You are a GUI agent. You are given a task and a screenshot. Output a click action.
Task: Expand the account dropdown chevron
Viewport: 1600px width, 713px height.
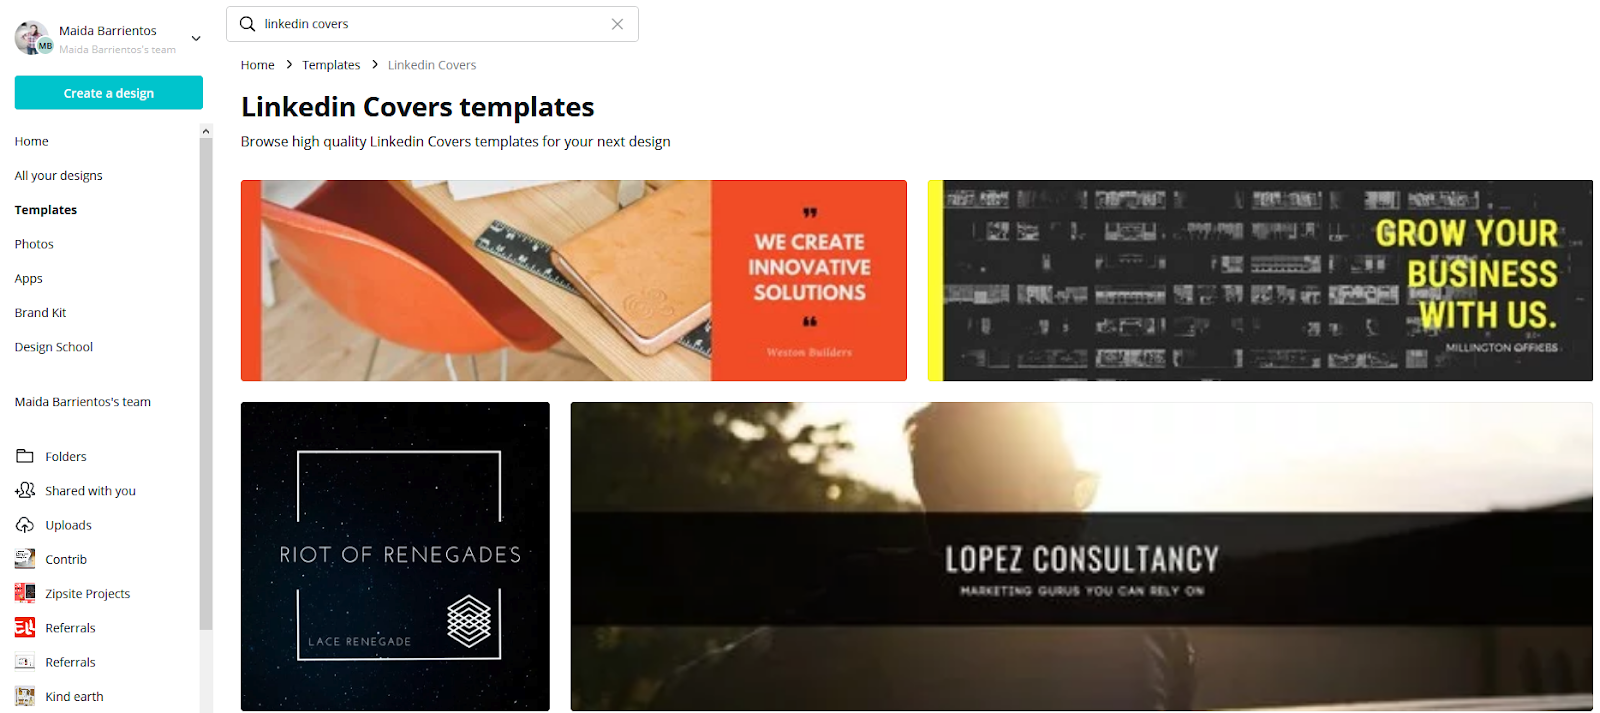click(196, 39)
